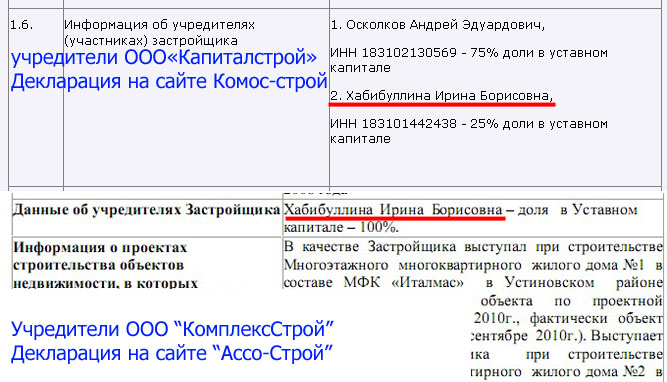Click 'Многоэтажного многоквартирного жилого дома №1' line

[x=464, y=265]
